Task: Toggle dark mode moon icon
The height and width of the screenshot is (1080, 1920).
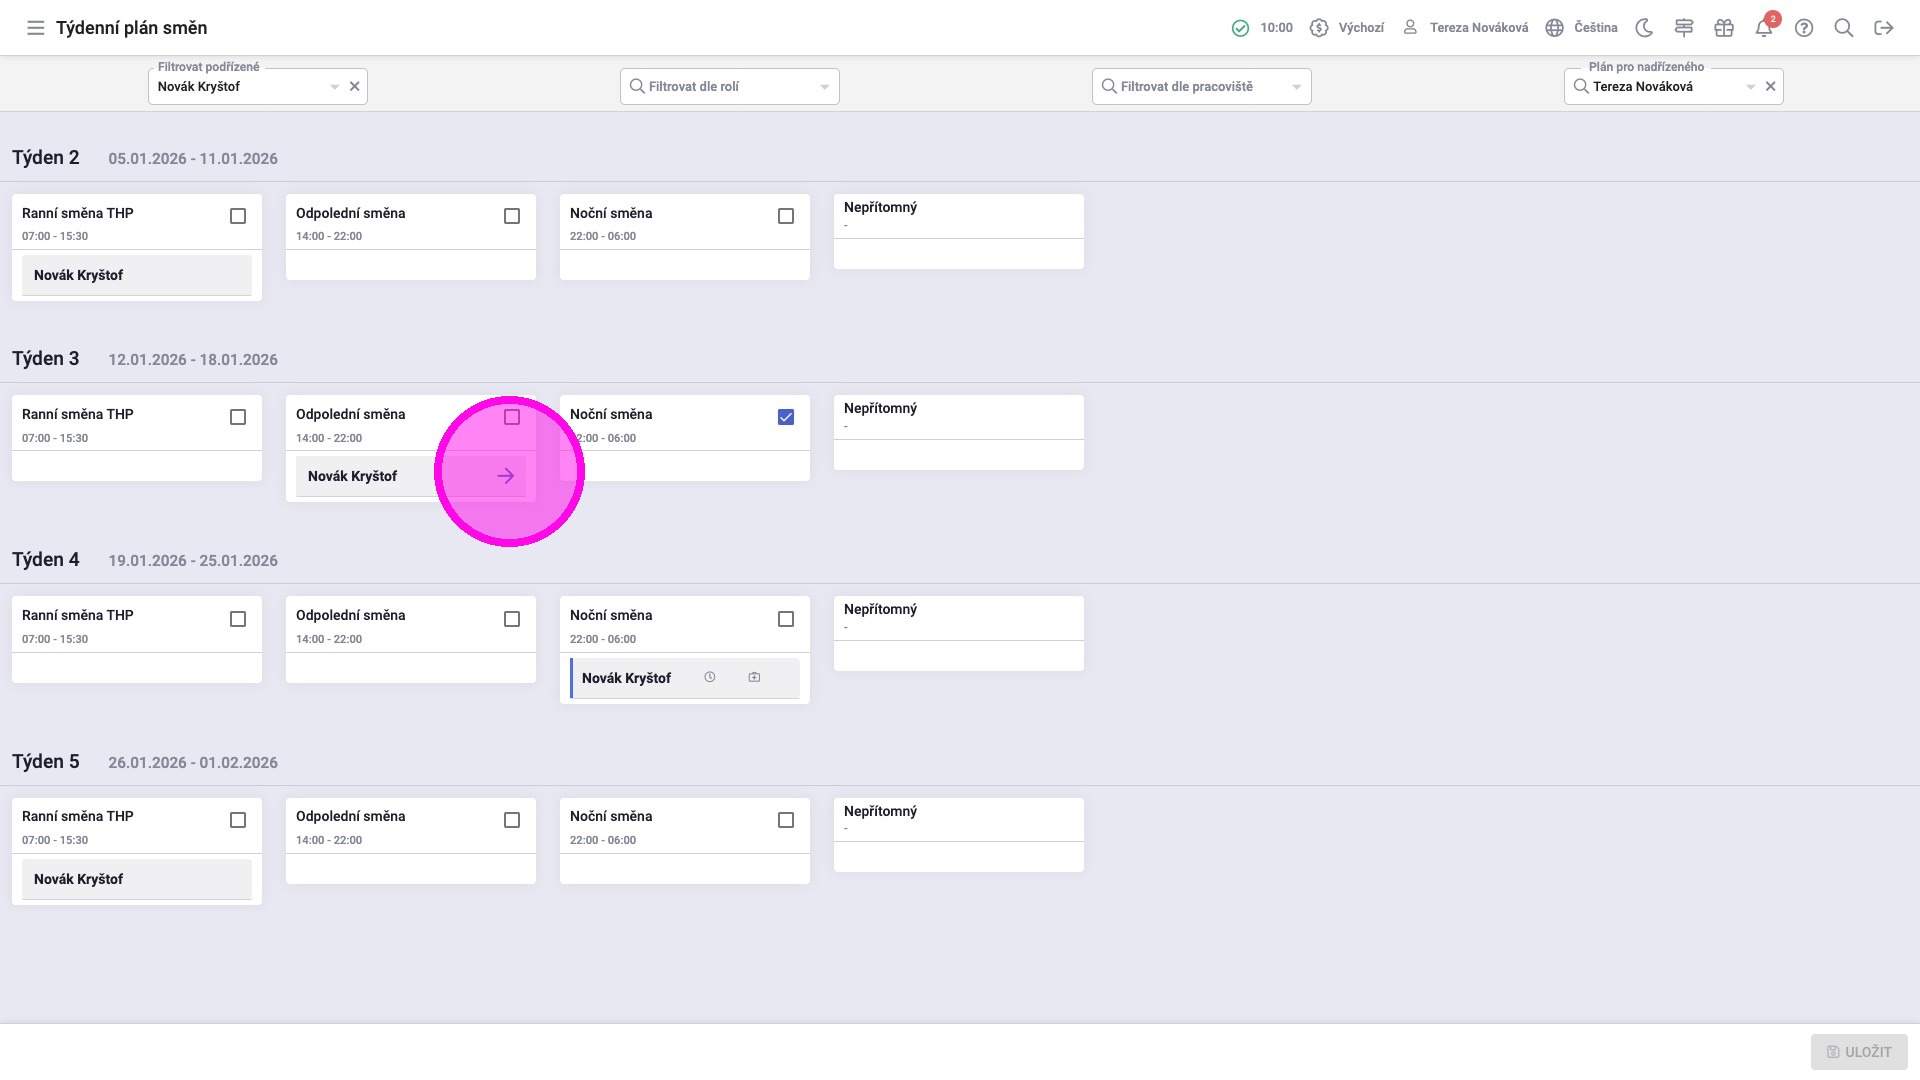Action: pyautogui.click(x=1644, y=28)
